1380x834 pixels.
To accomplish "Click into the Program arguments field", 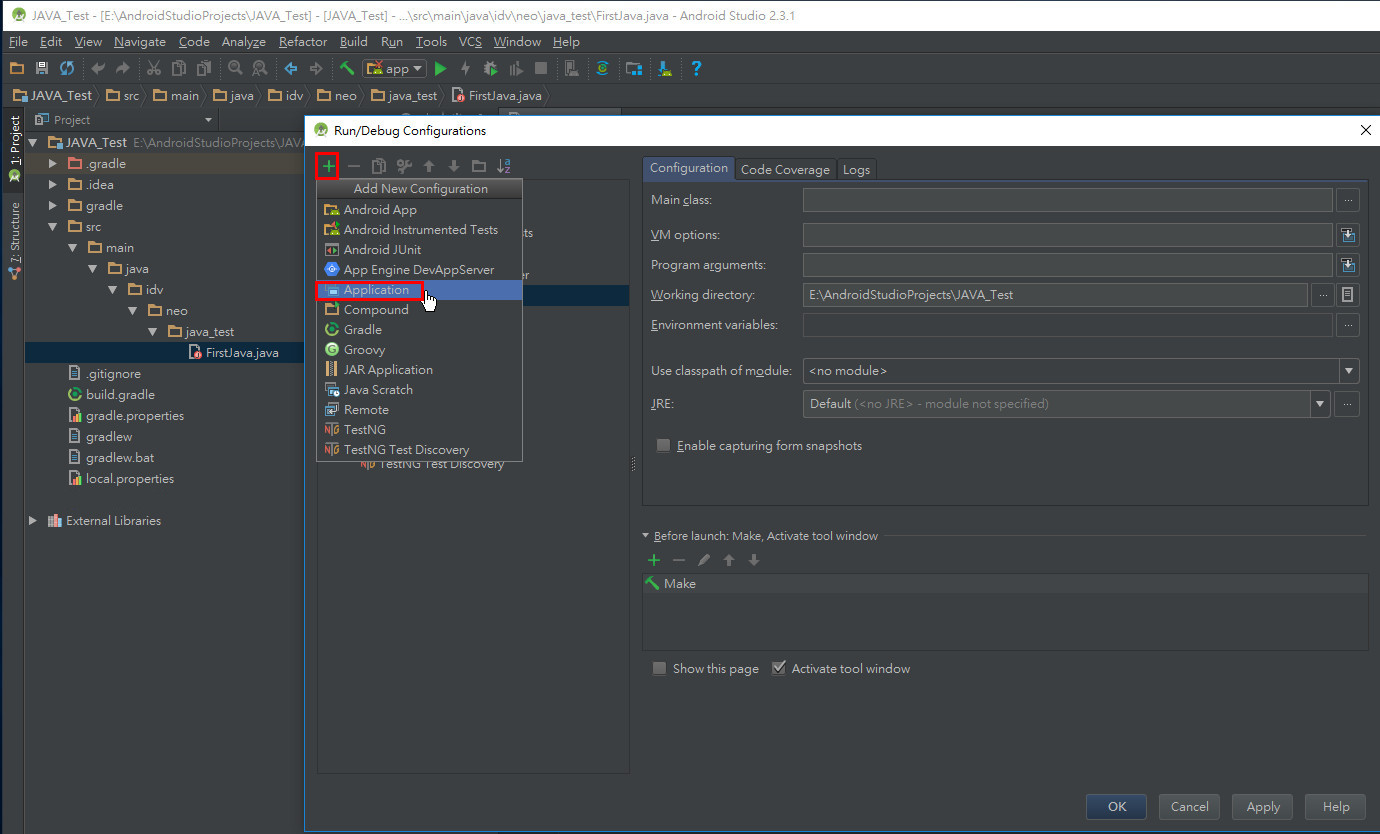I will [1067, 265].
